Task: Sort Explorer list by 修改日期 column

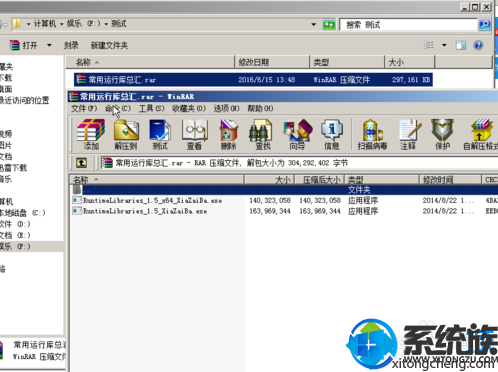Action: (x=272, y=62)
